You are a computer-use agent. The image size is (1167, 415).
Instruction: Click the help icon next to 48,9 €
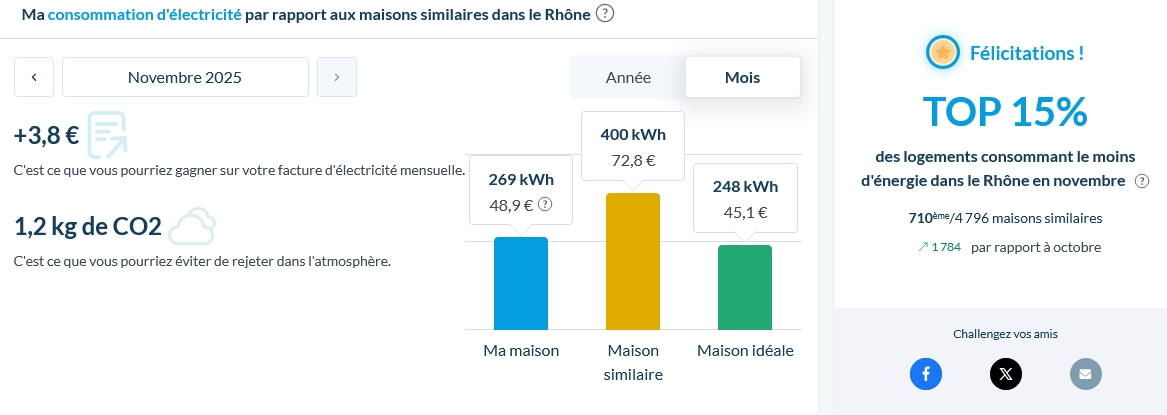(545, 204)
